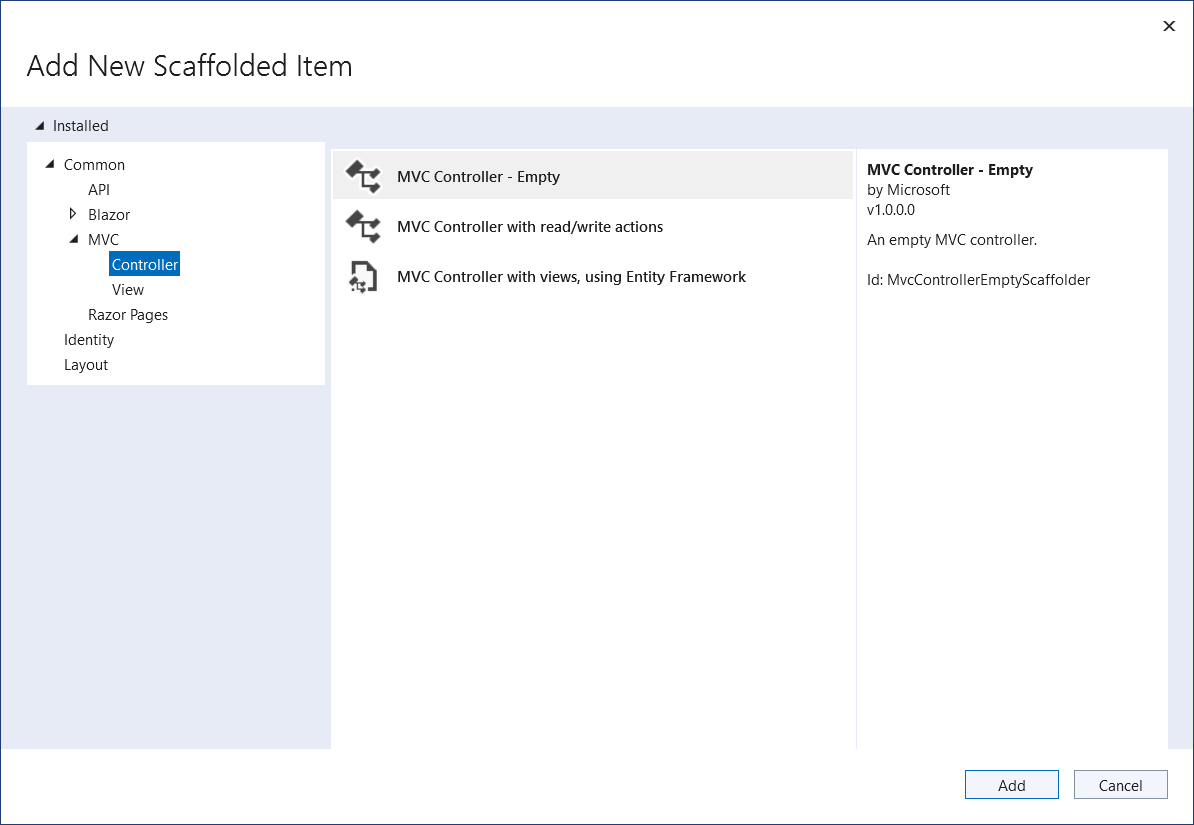Click the read/write actions controller icon
Screen dimensions: 1194x825
pos(363,227)
